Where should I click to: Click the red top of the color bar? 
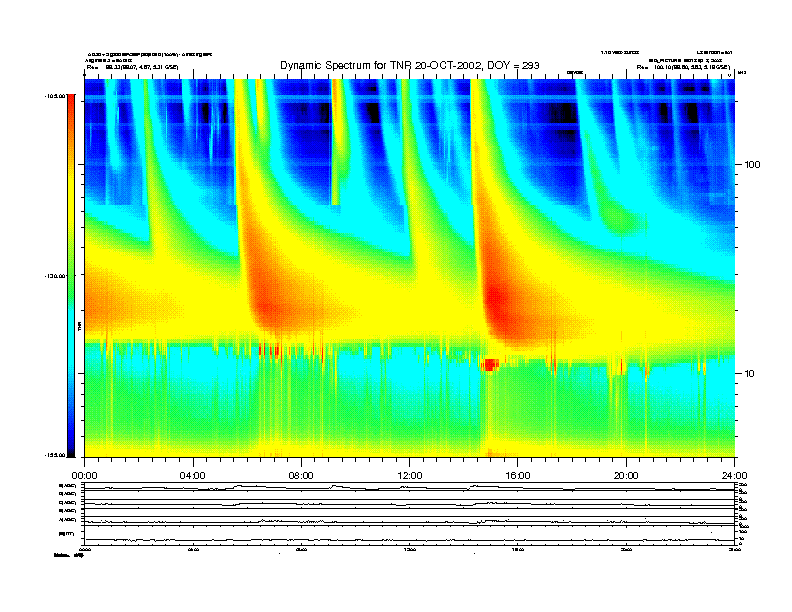tap(71, 101)
